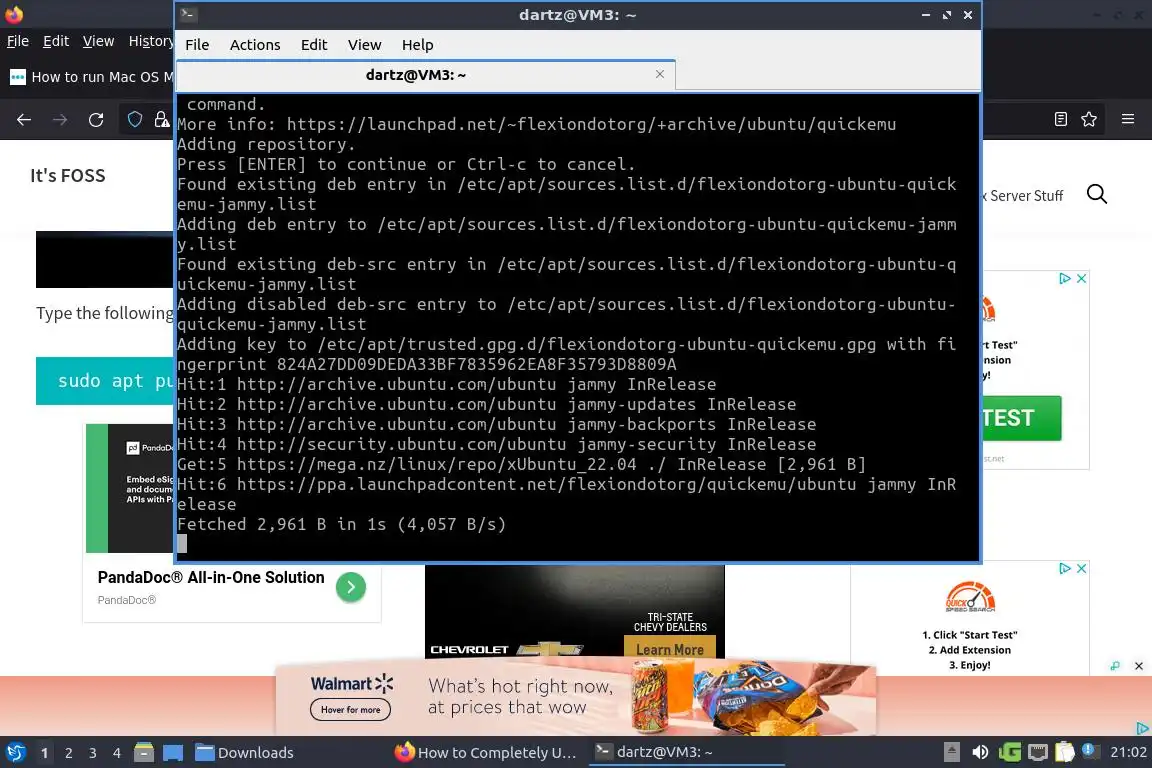Open PandaDoc All-in-One Solution ad title
The height and width of the screenshot is (768, 1152).
click(211, 578)
